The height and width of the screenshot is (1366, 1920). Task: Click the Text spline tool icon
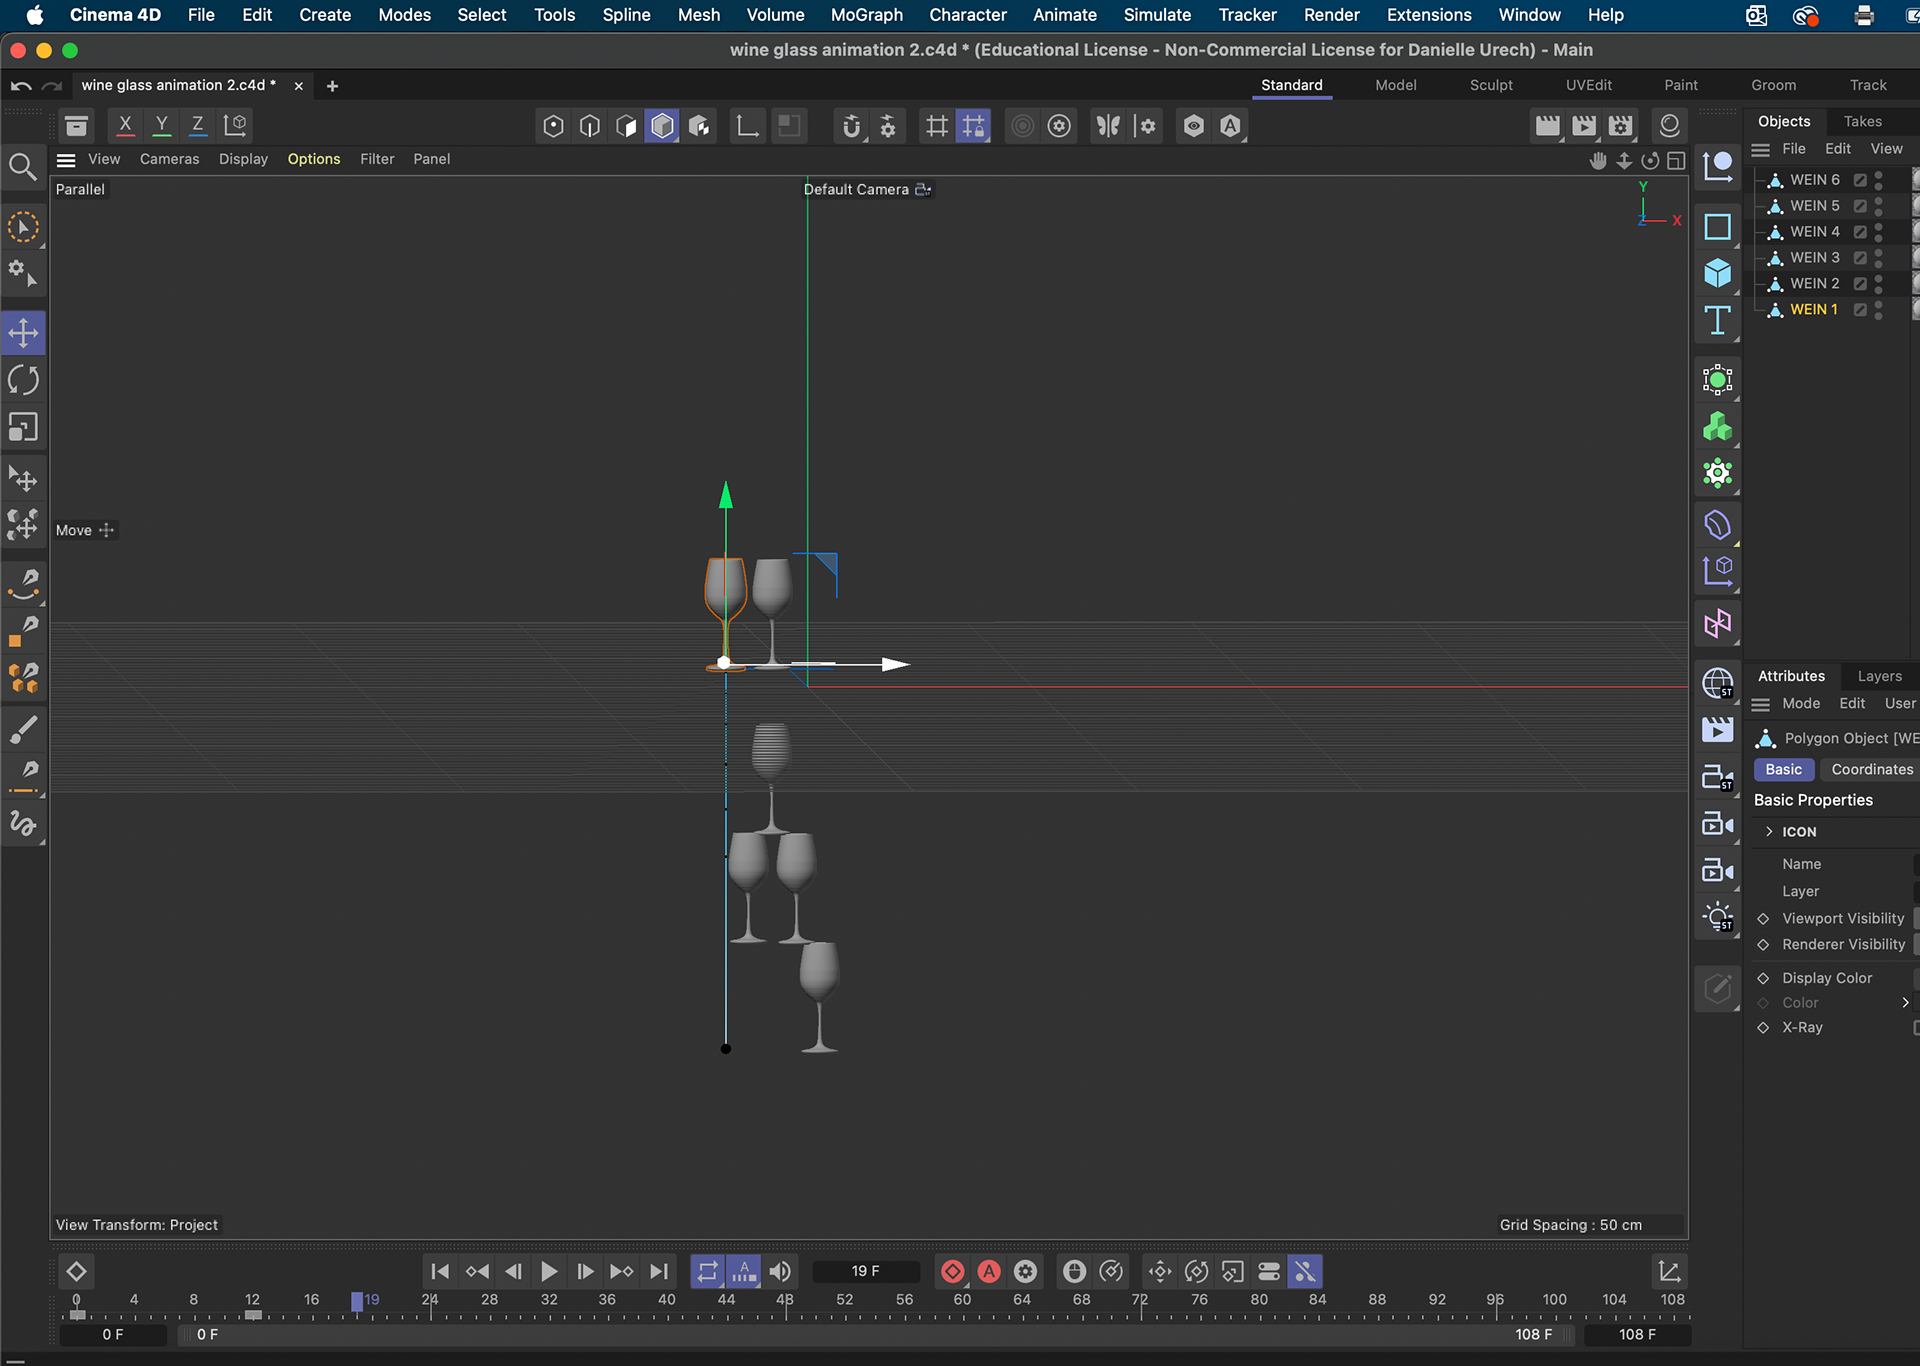coord(1717,321)
